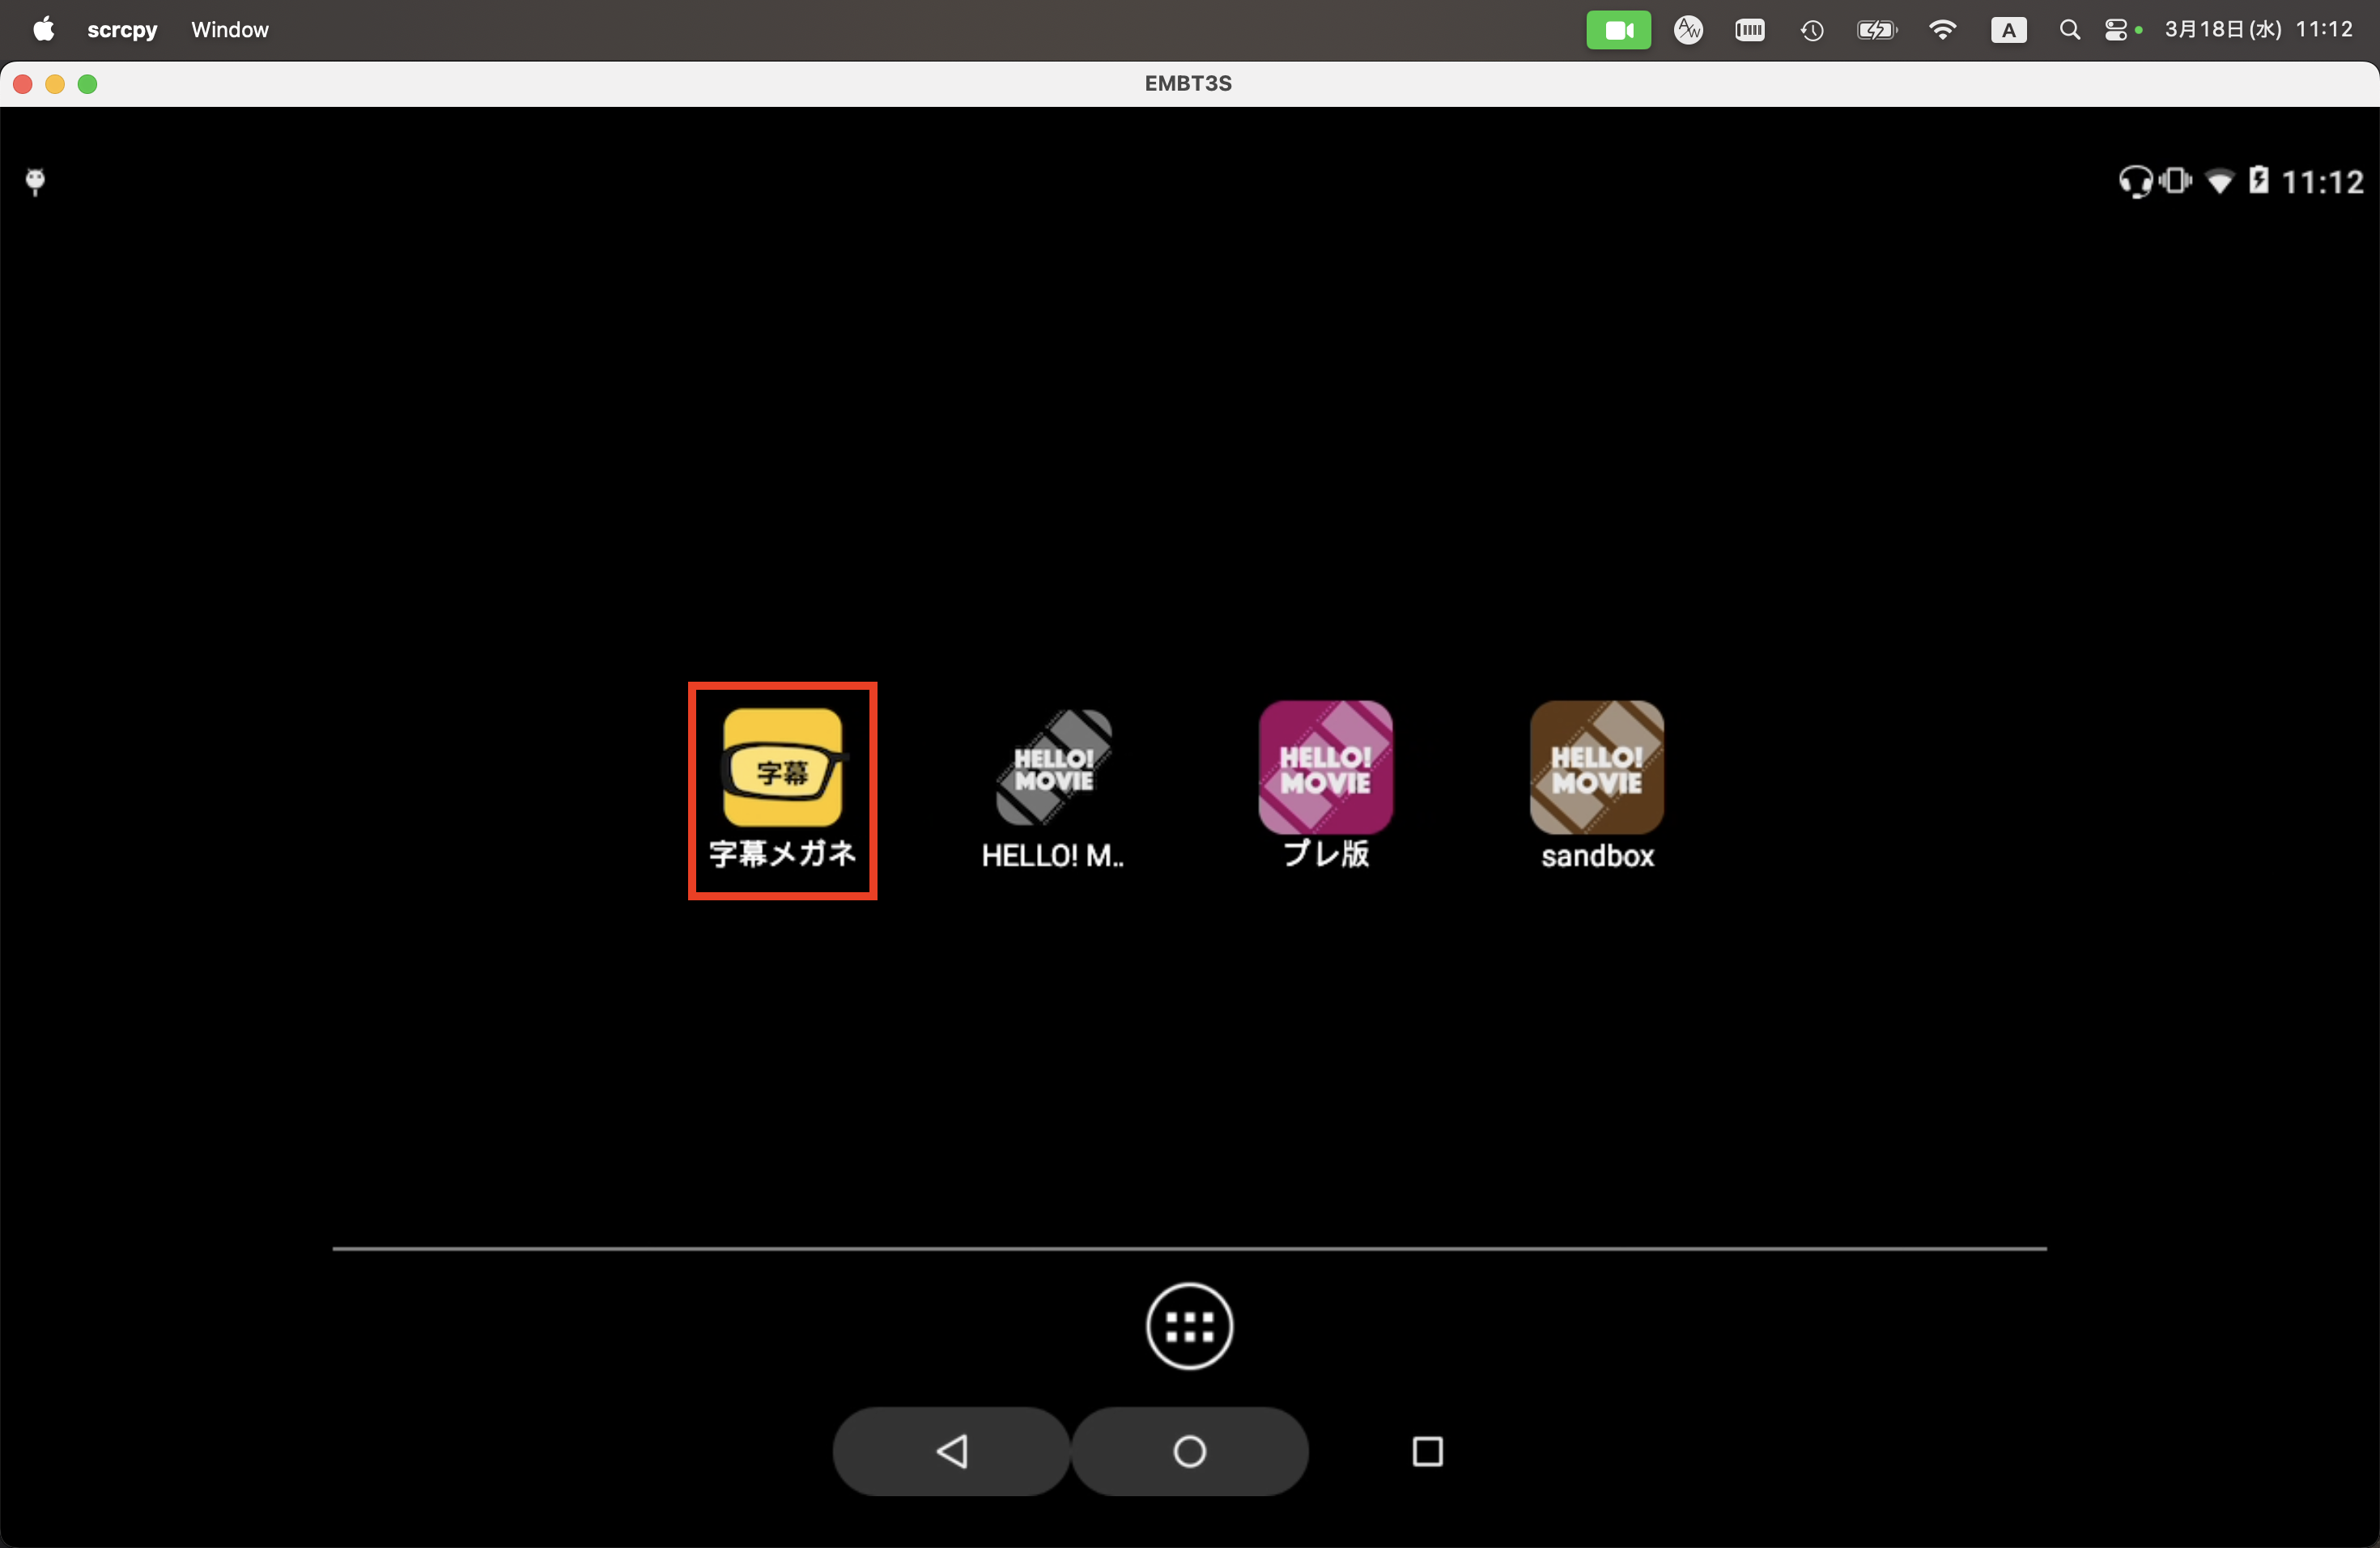Viewport: 2380px width, 1548px height.
Task: Tap the recent apps square button
Action: [1427, 1451]
